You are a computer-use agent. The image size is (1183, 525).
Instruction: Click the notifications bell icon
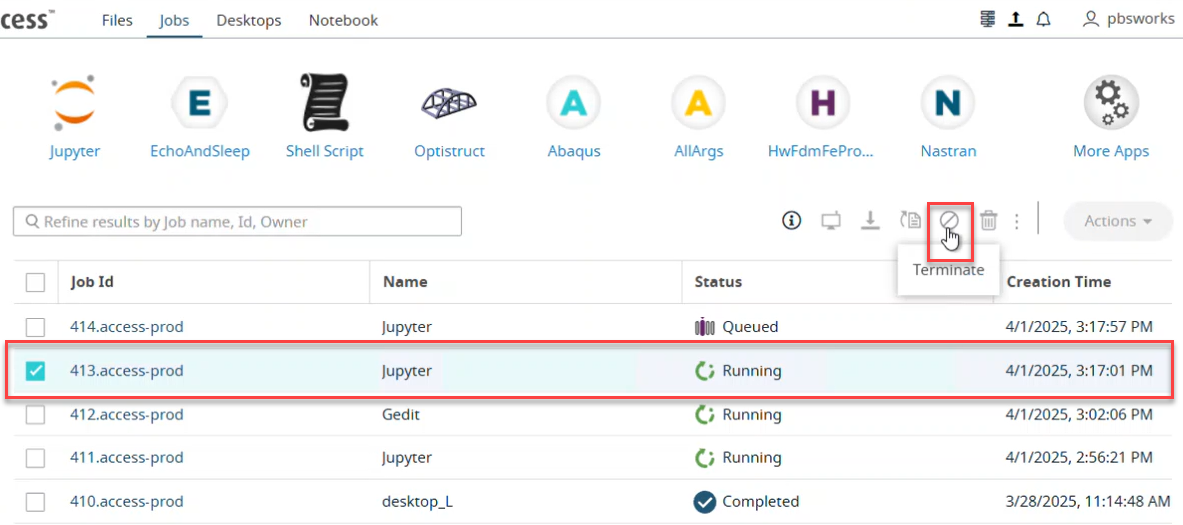(x=1044, y=19)
